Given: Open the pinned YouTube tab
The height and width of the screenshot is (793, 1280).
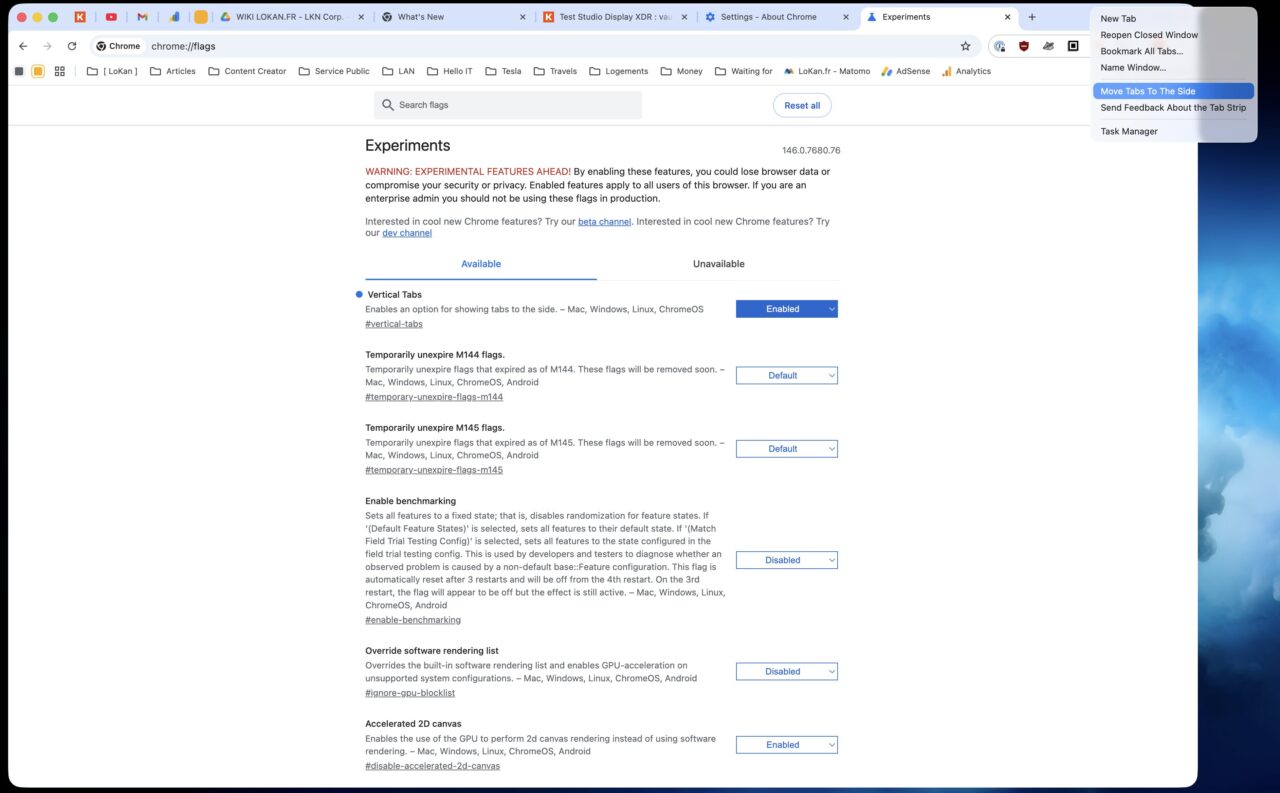Looking at the screenshot, I should tap(111, 16).
